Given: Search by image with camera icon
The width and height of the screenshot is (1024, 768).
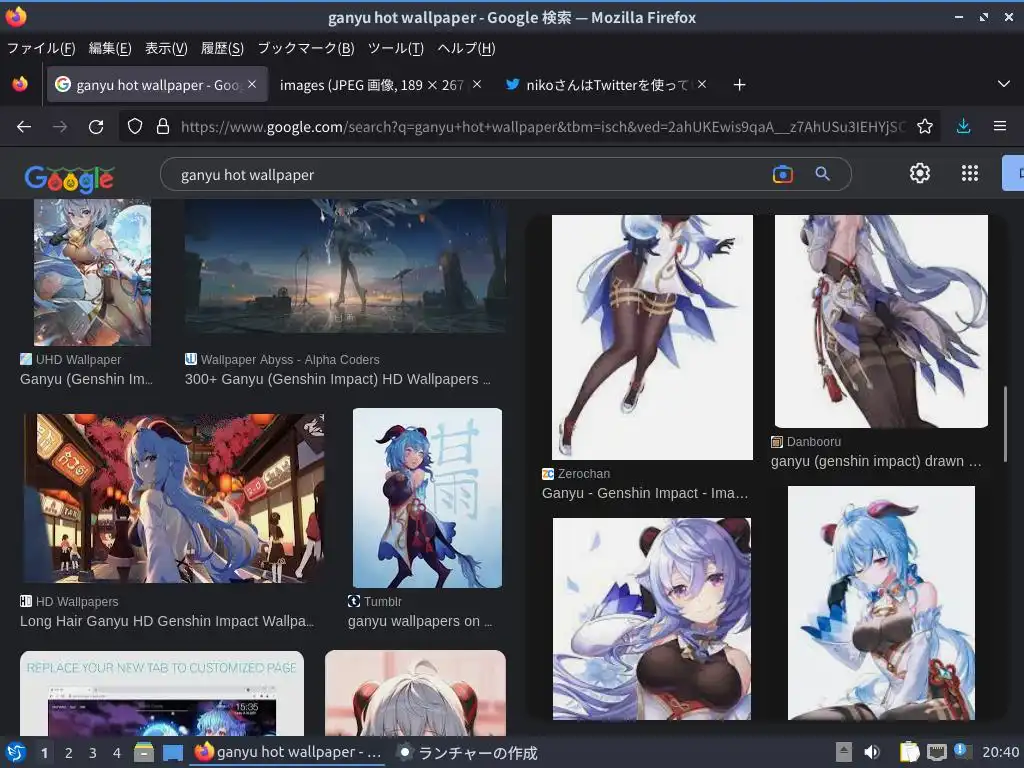Looking at the screenshot, I should pos(782,174).
